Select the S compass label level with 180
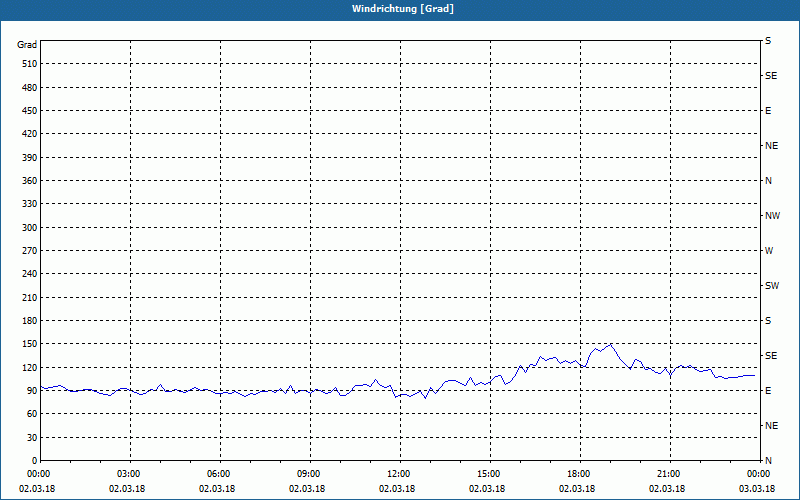 [768, 321]
